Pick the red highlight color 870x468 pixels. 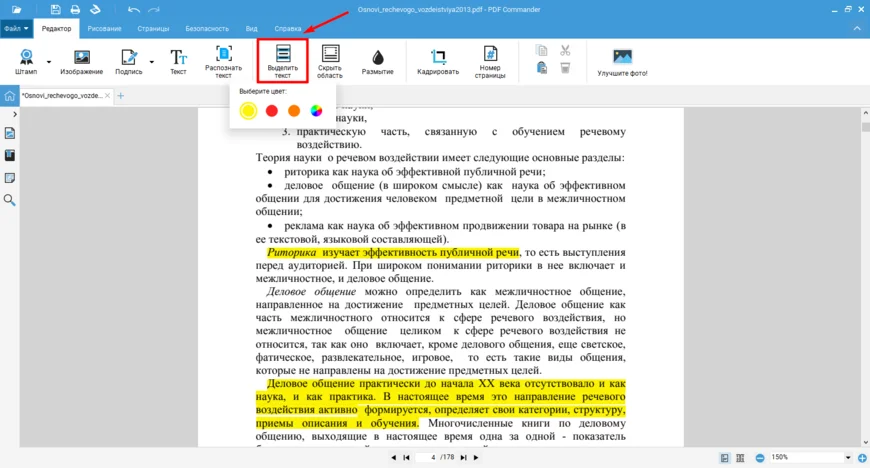[x=271, y=111]
